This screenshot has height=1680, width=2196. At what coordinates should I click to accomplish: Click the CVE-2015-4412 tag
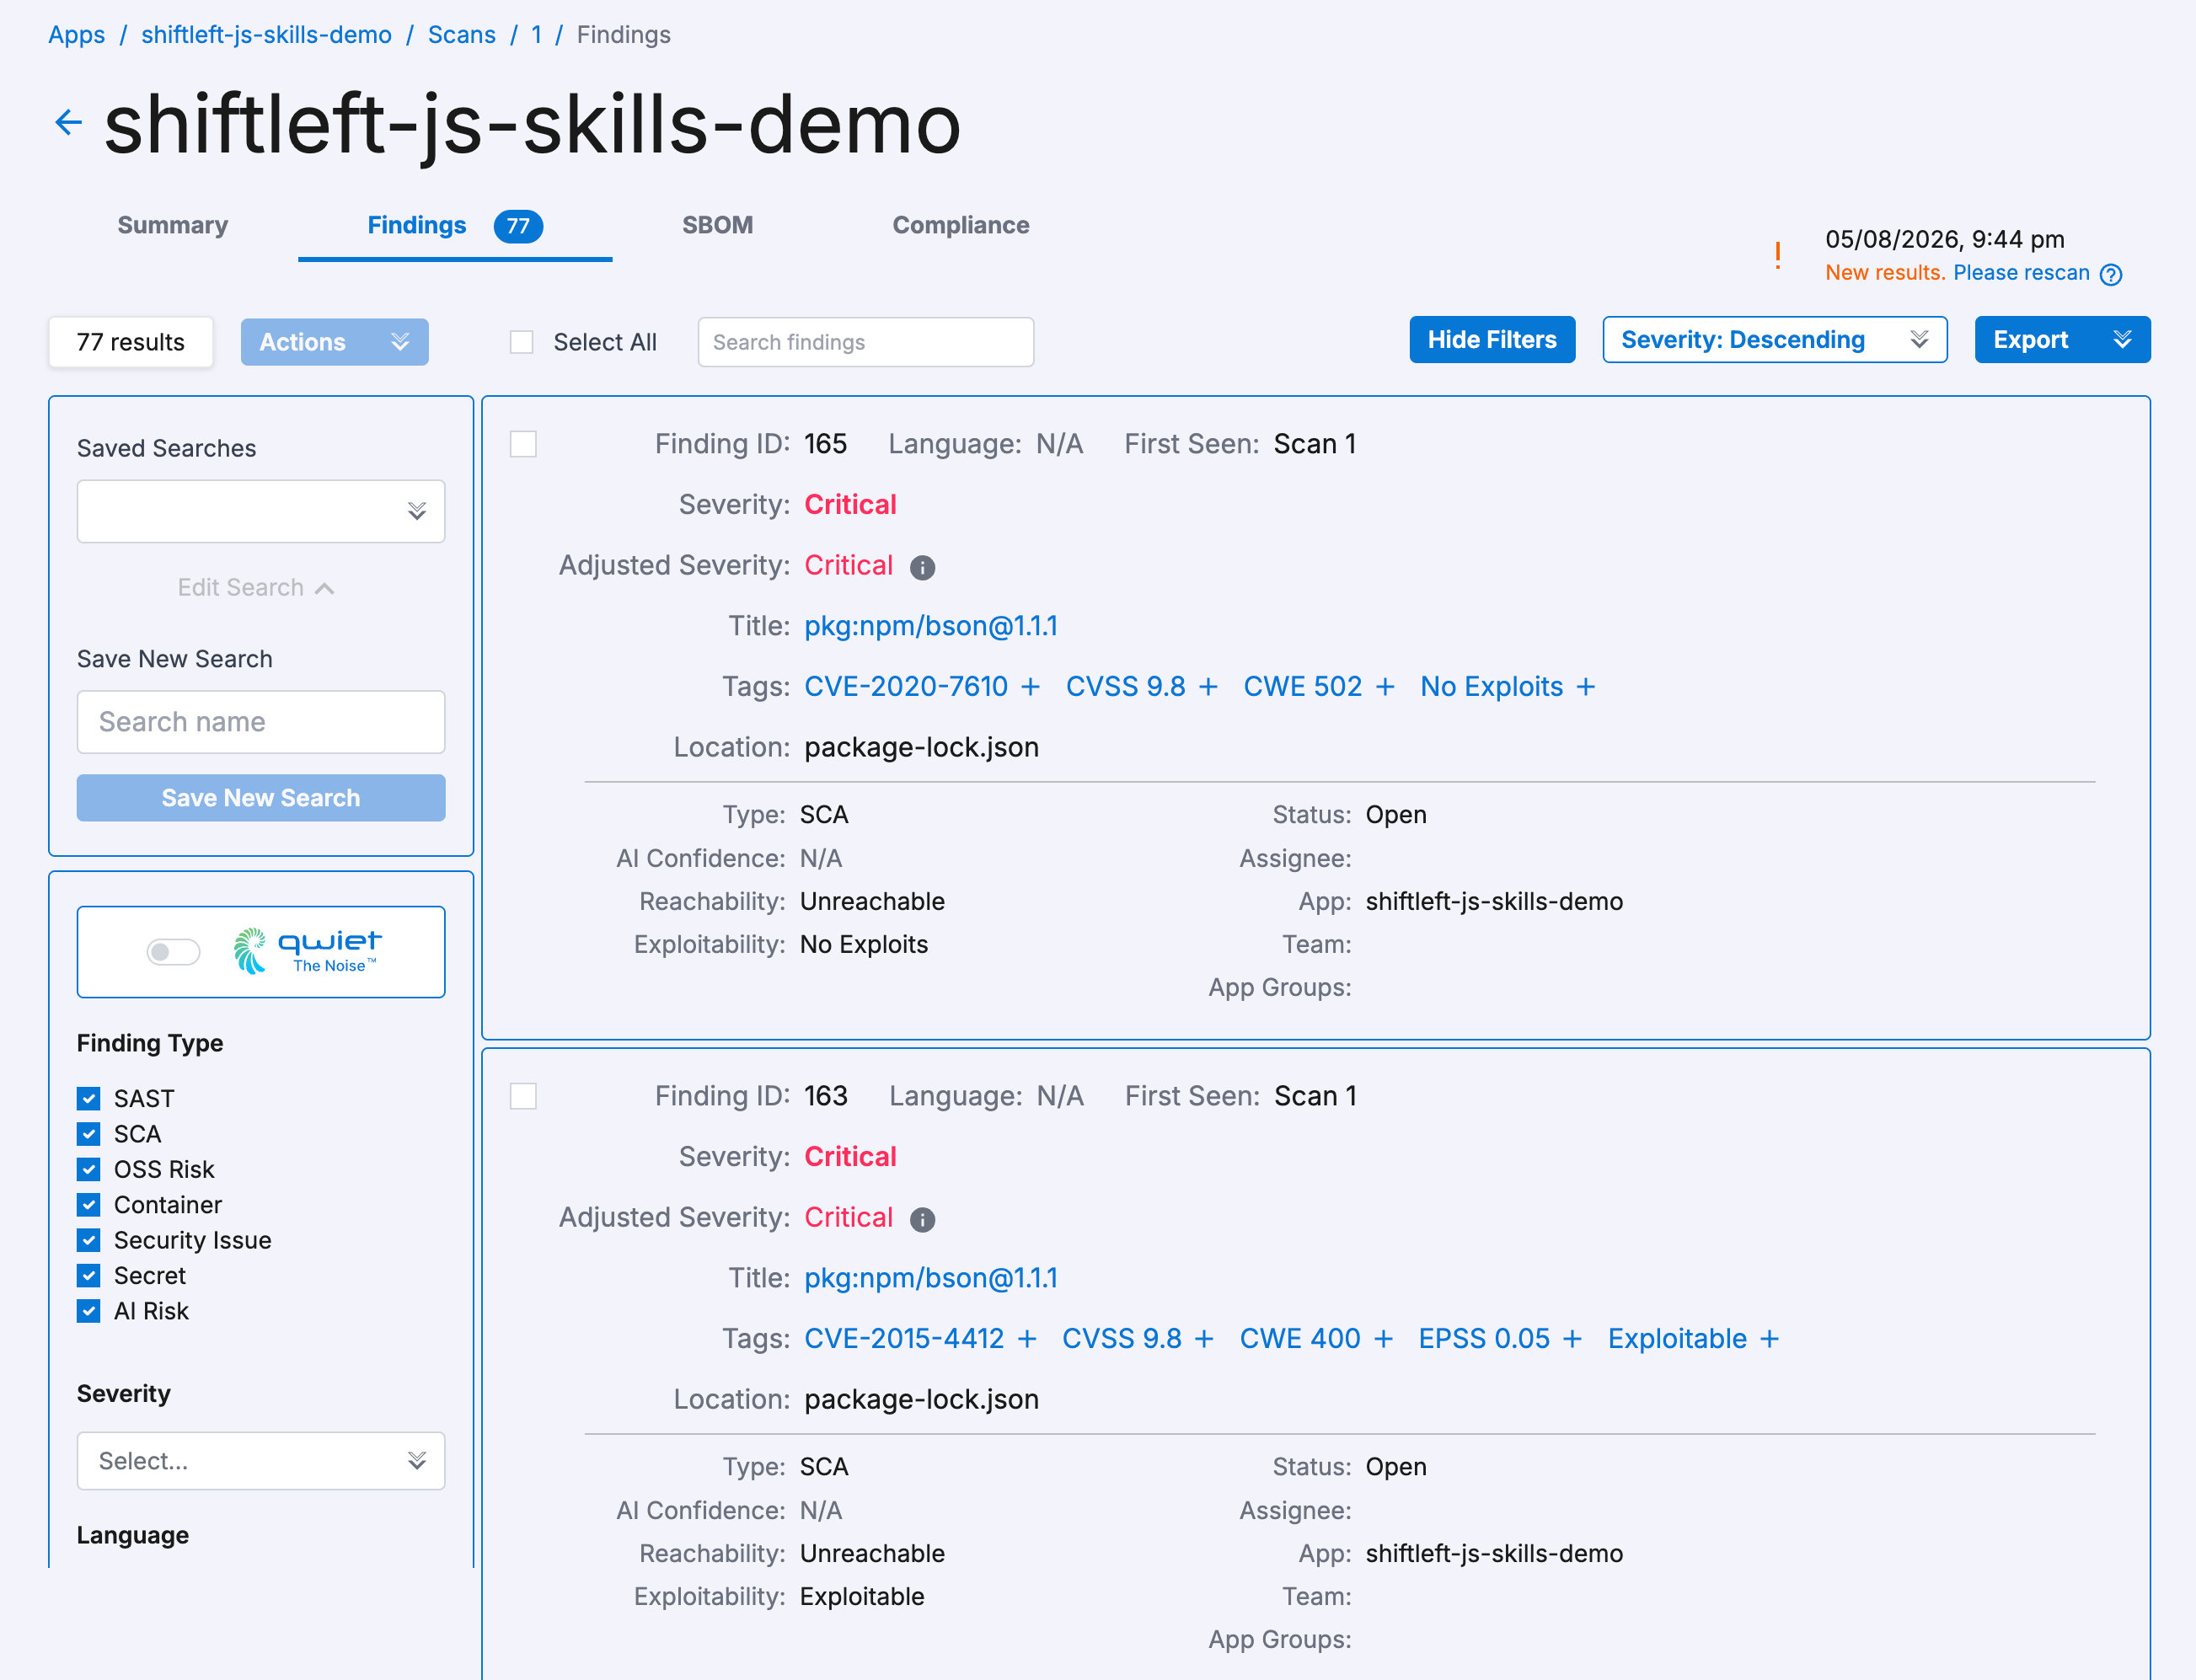(904, 1339)
